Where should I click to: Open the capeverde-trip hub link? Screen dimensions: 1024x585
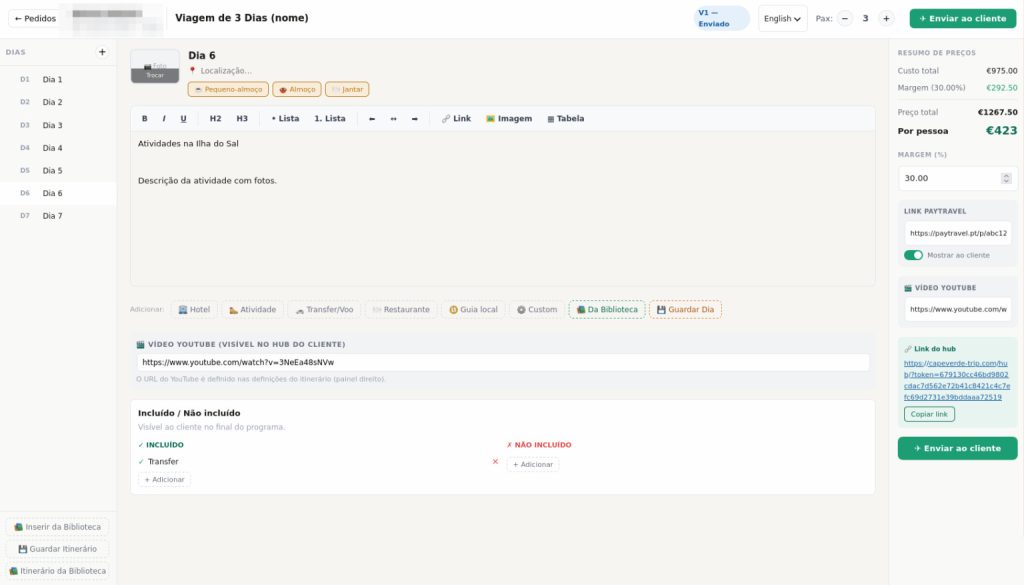click(x=957, y=380)
